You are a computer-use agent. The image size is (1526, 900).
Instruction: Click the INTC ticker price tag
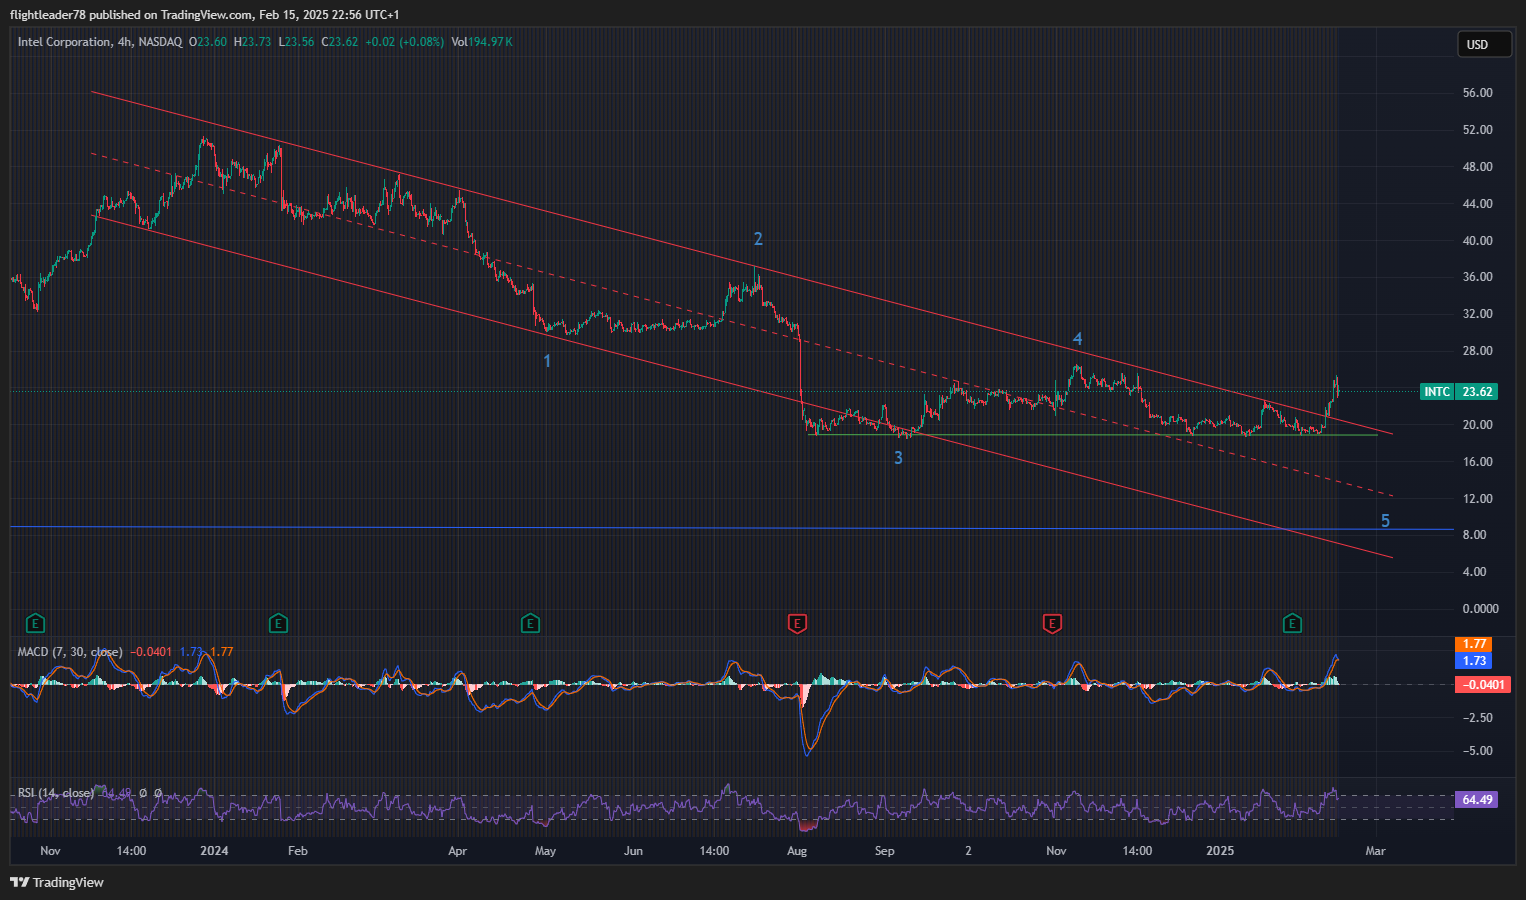click(x=1437, y=392)
